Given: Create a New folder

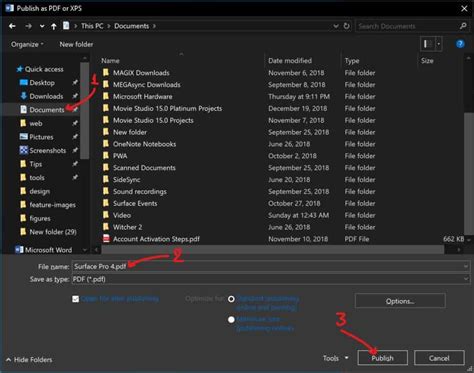Looking at the screenshot, I should [x=76, y=44].
